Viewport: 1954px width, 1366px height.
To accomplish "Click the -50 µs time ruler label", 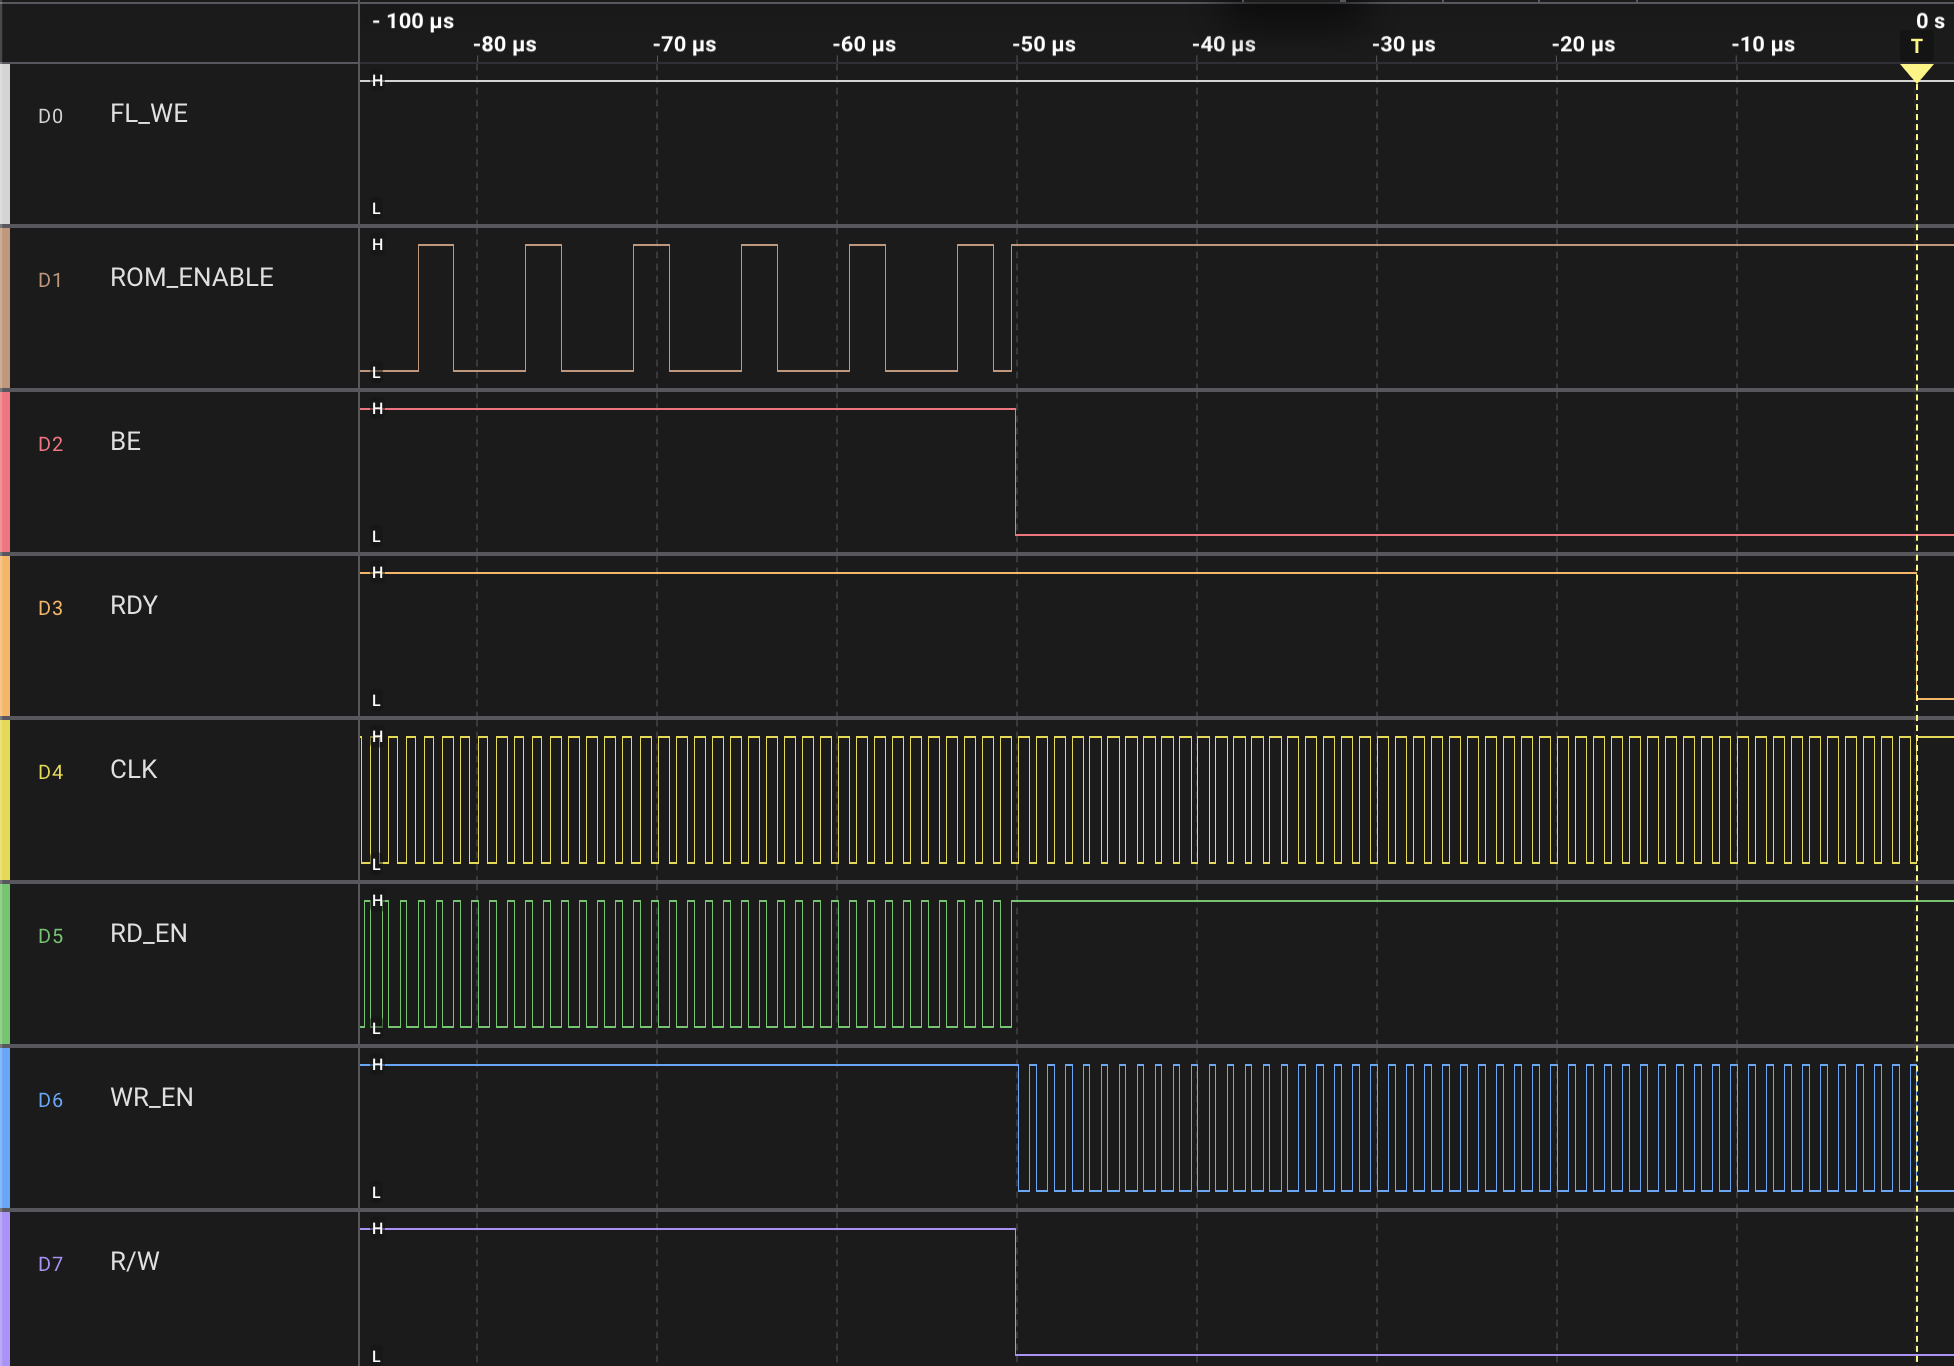I will (1043, 45).
